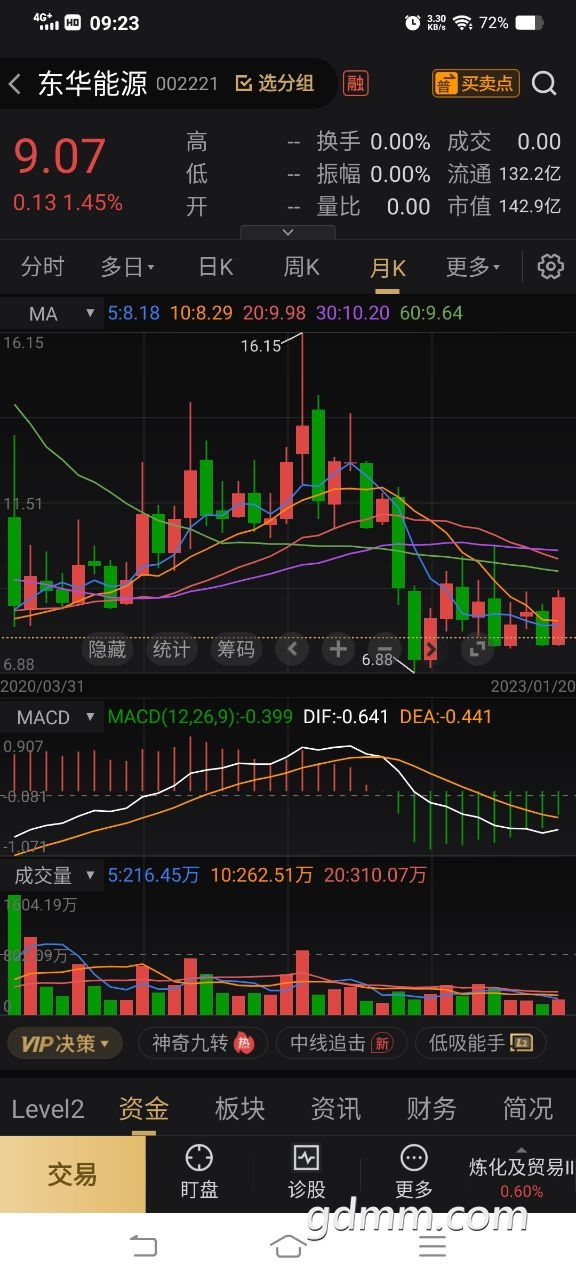
Task: Go back with the left arrow
Action: pyautogui.click(x=15, y=84)
